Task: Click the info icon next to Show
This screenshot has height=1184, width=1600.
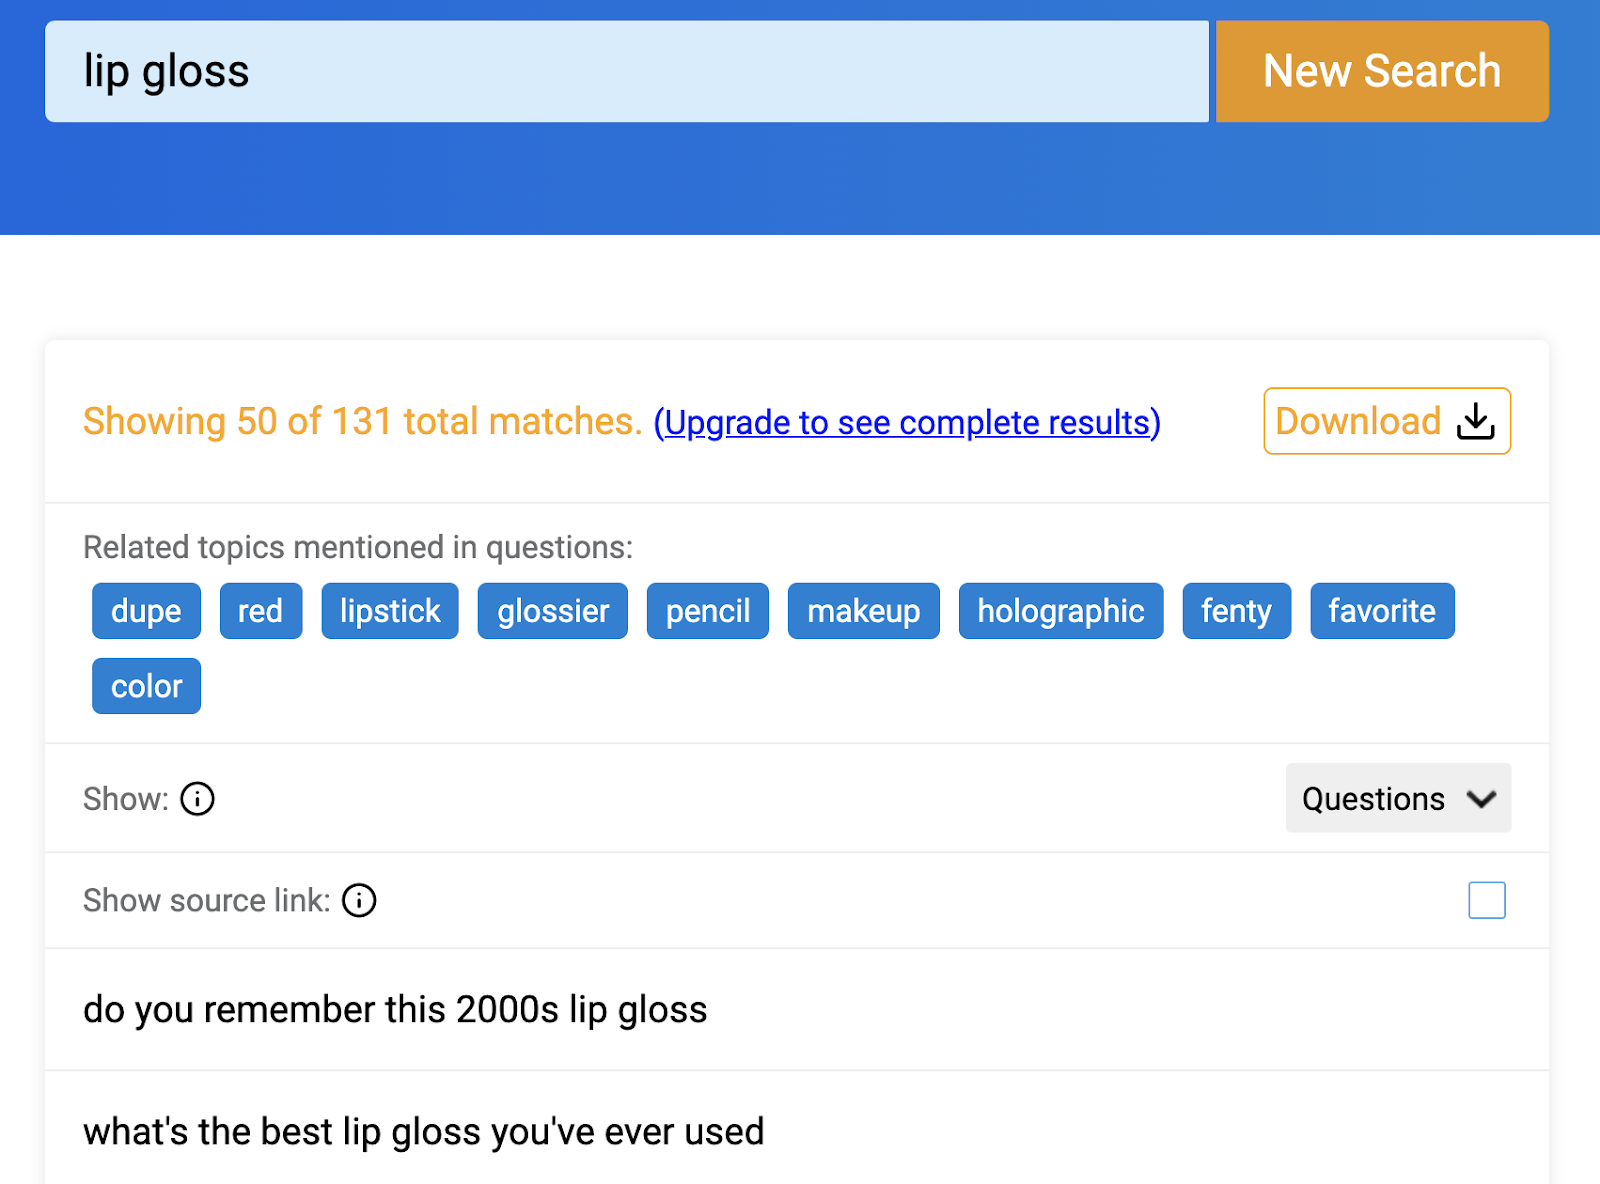Action: (197, 799)
